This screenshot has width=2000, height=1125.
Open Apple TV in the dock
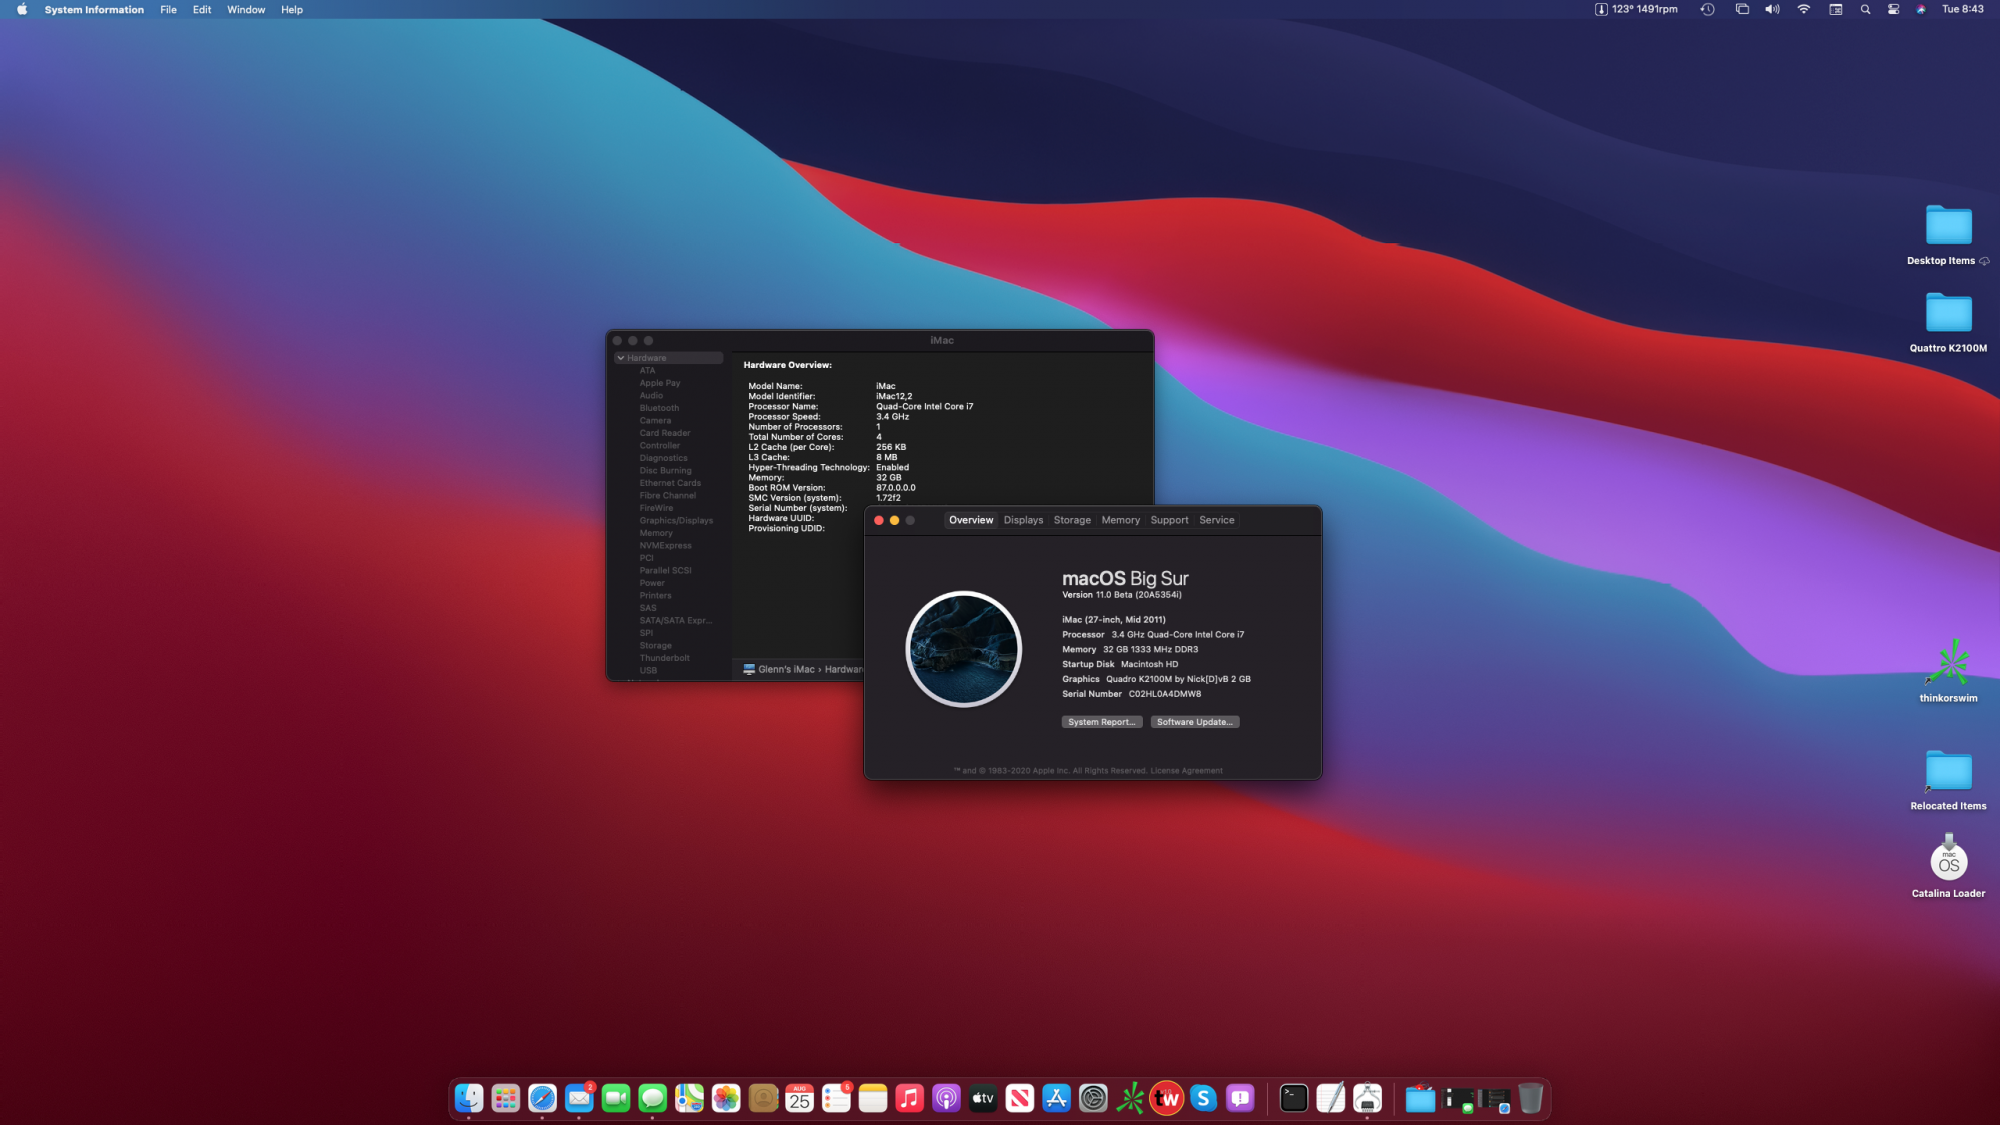coord(983,1098)
